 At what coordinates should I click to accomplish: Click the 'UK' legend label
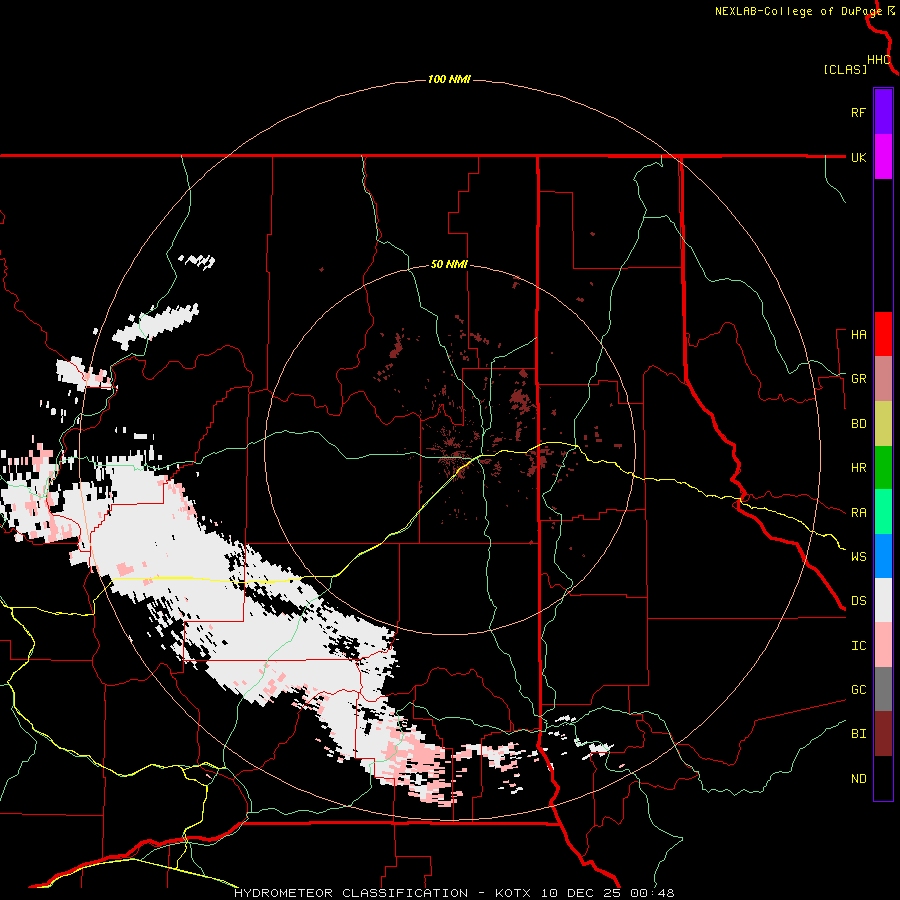coord(858,157)
